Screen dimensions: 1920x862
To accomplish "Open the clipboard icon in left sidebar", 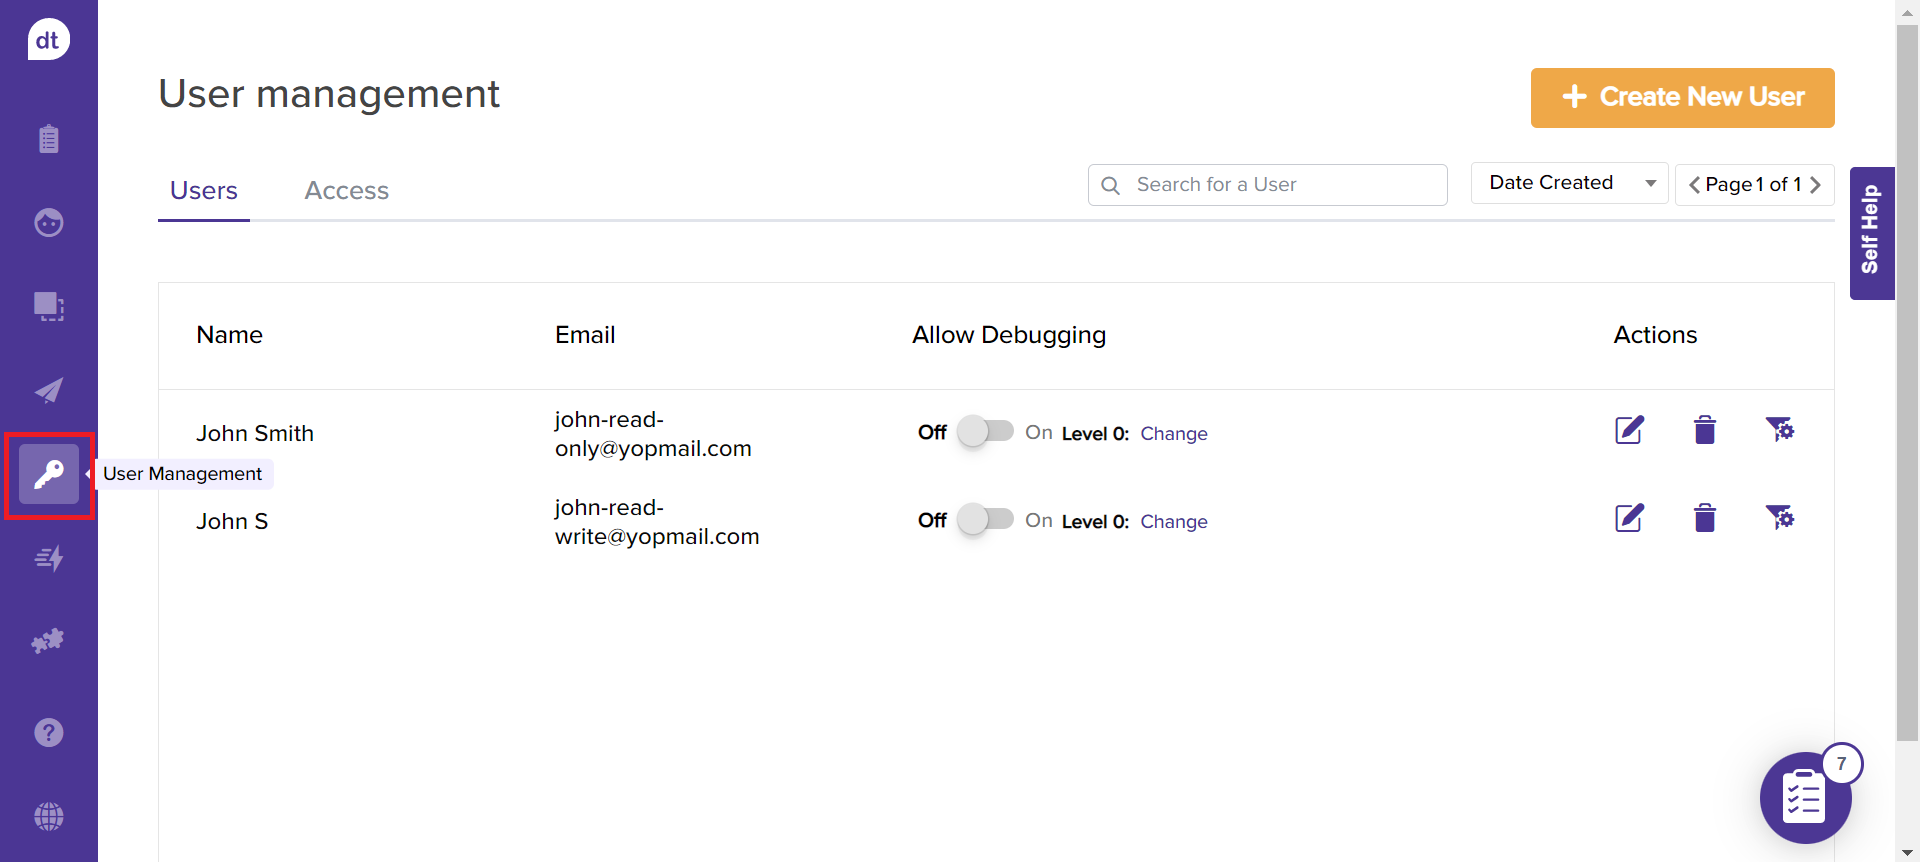I will pos(49,139).
